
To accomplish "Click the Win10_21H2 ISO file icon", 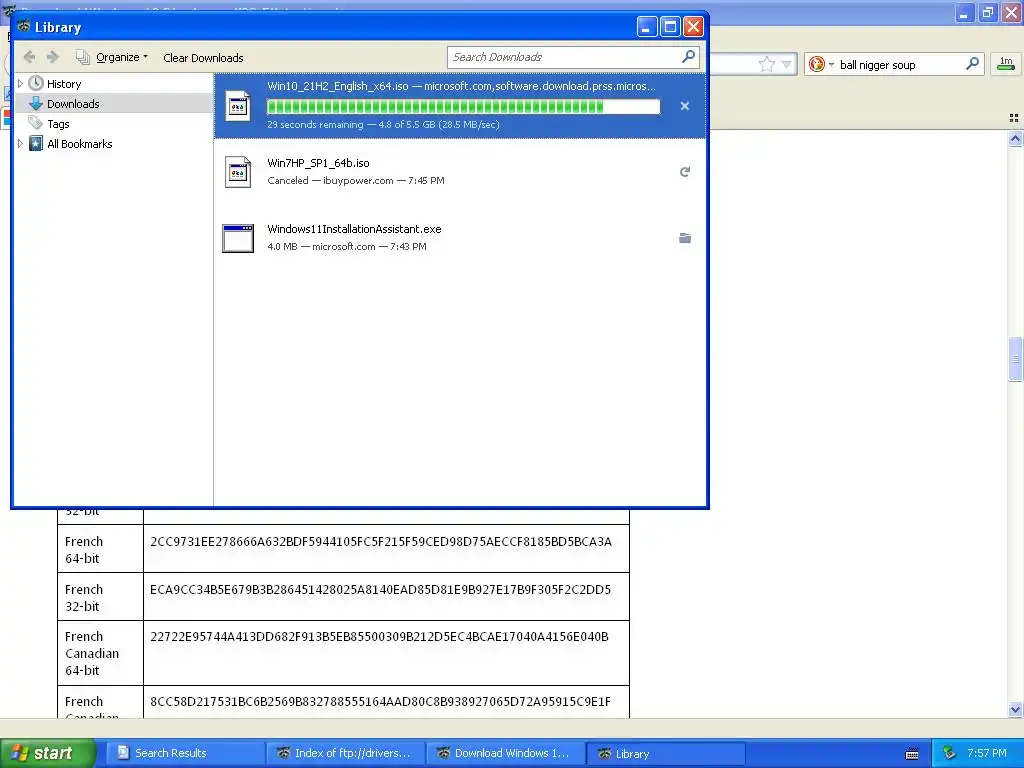I will [238, 106].
